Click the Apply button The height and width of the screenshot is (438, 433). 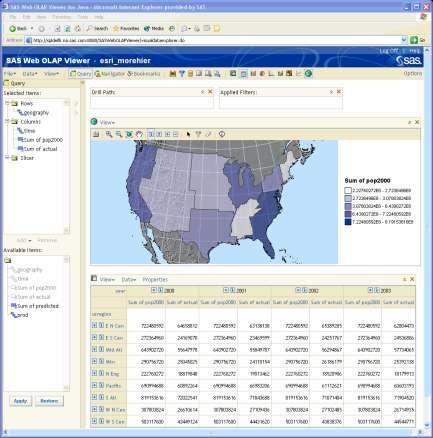(x=20, y=401)
